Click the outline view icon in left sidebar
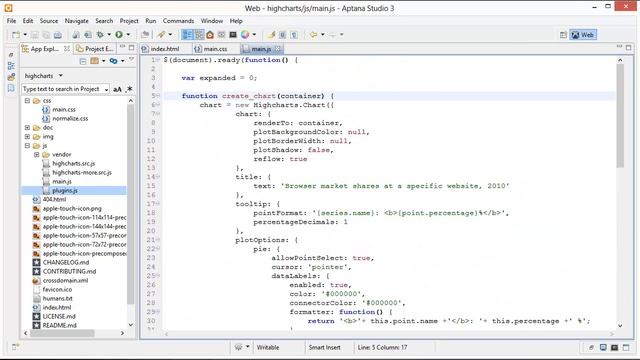 [x=11, y=65]
